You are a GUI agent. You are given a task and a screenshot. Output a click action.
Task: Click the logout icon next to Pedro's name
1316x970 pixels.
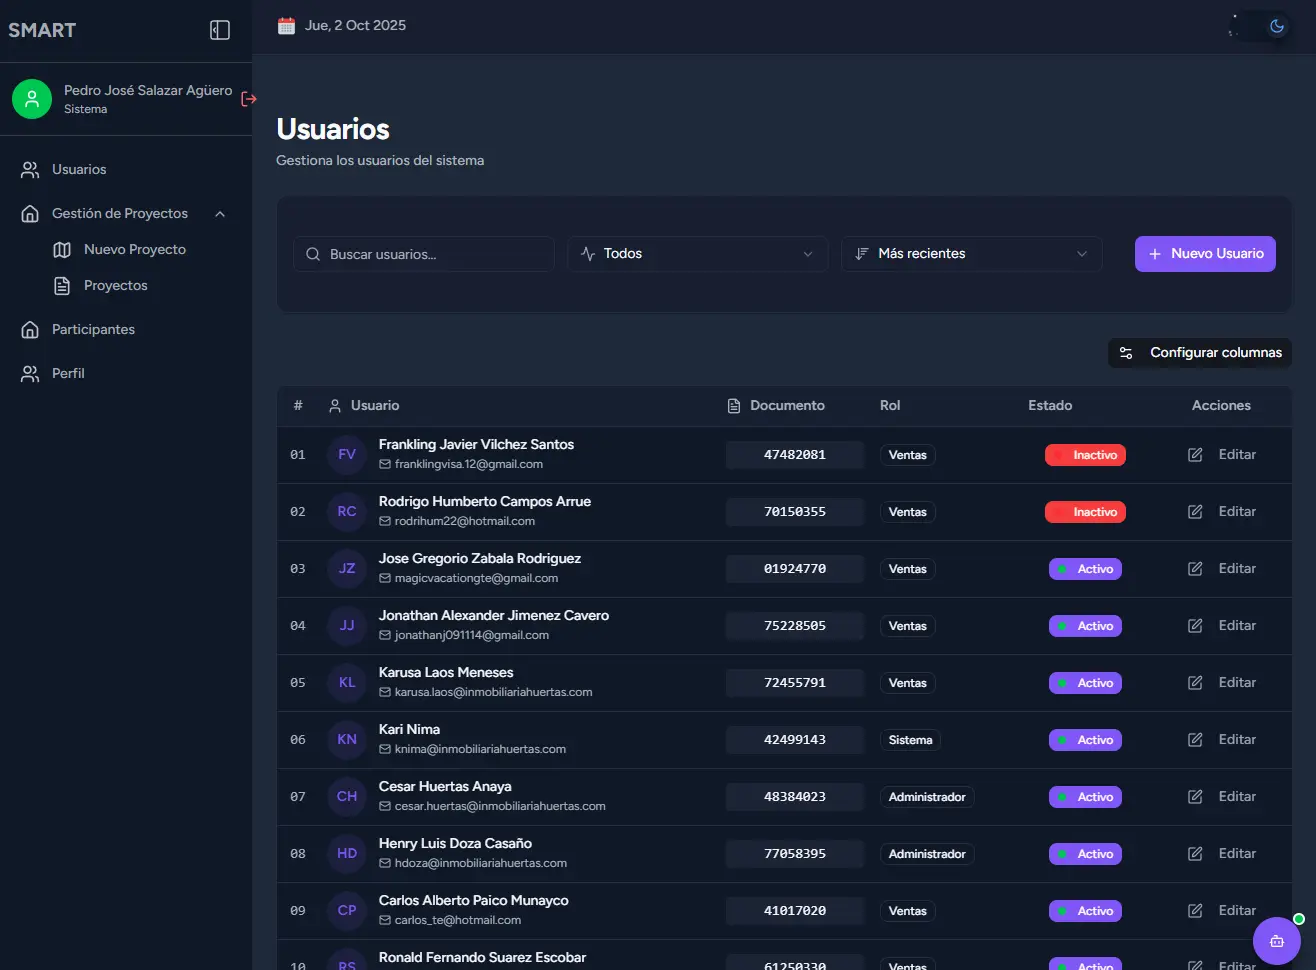coord(249,99)
